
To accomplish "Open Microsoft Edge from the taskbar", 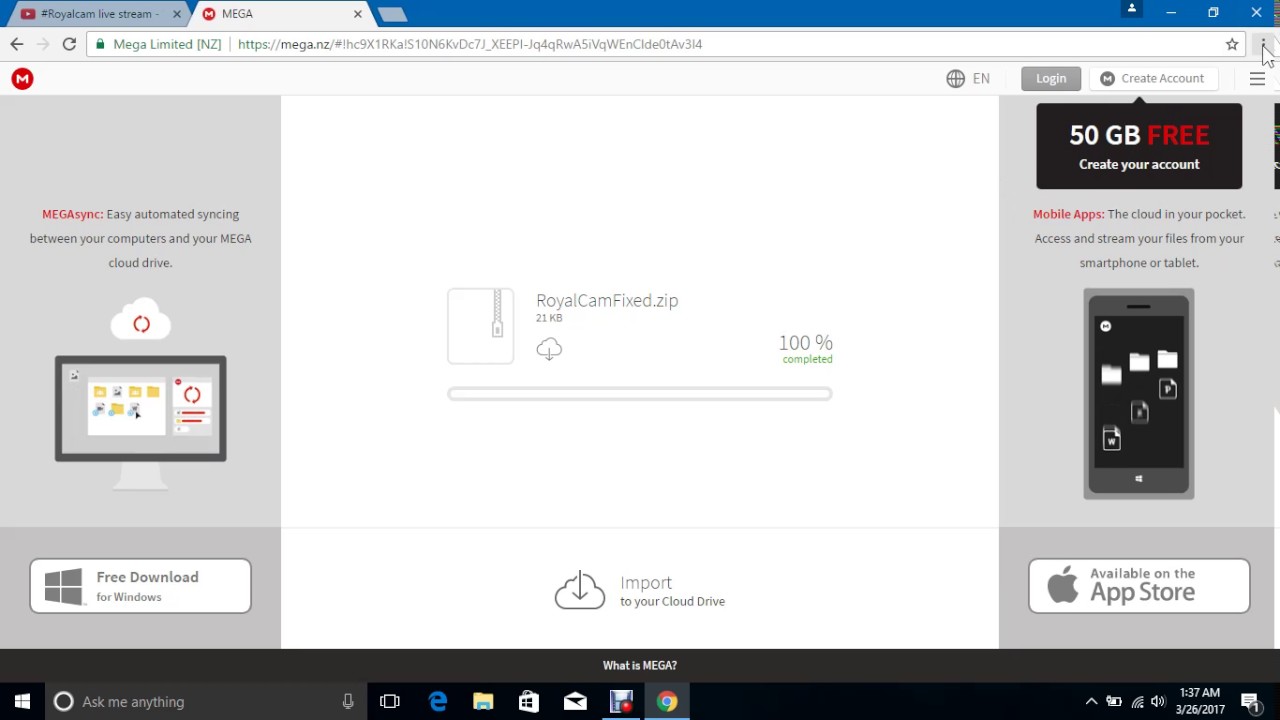I will pyautogui.click(x=438, y=702).
